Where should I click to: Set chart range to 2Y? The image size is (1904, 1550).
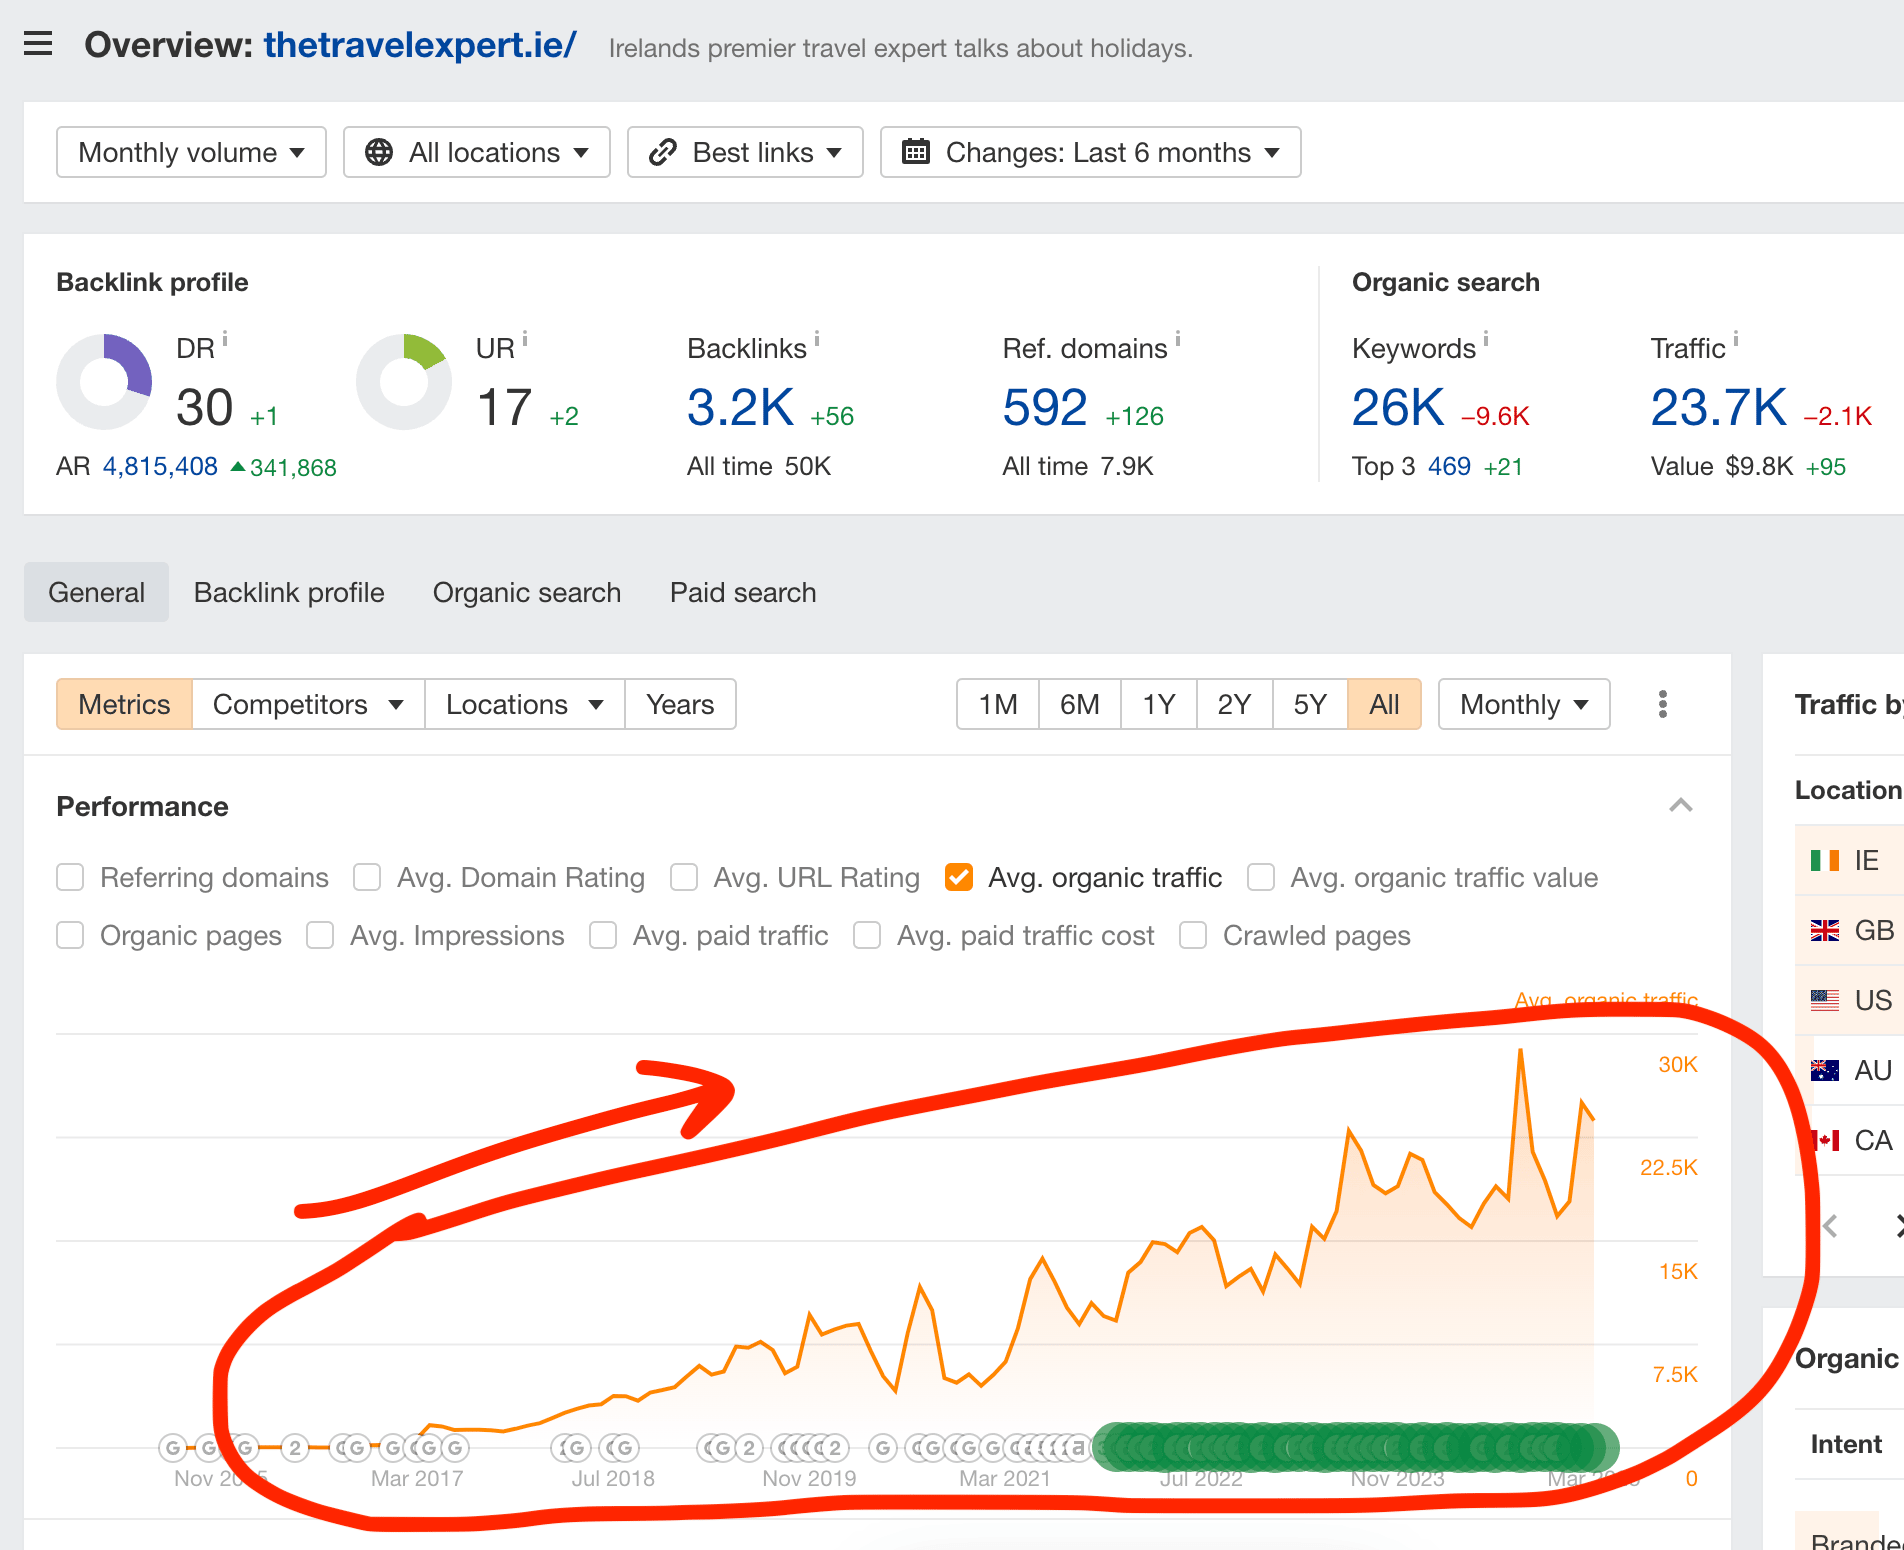click(1234, 704)
